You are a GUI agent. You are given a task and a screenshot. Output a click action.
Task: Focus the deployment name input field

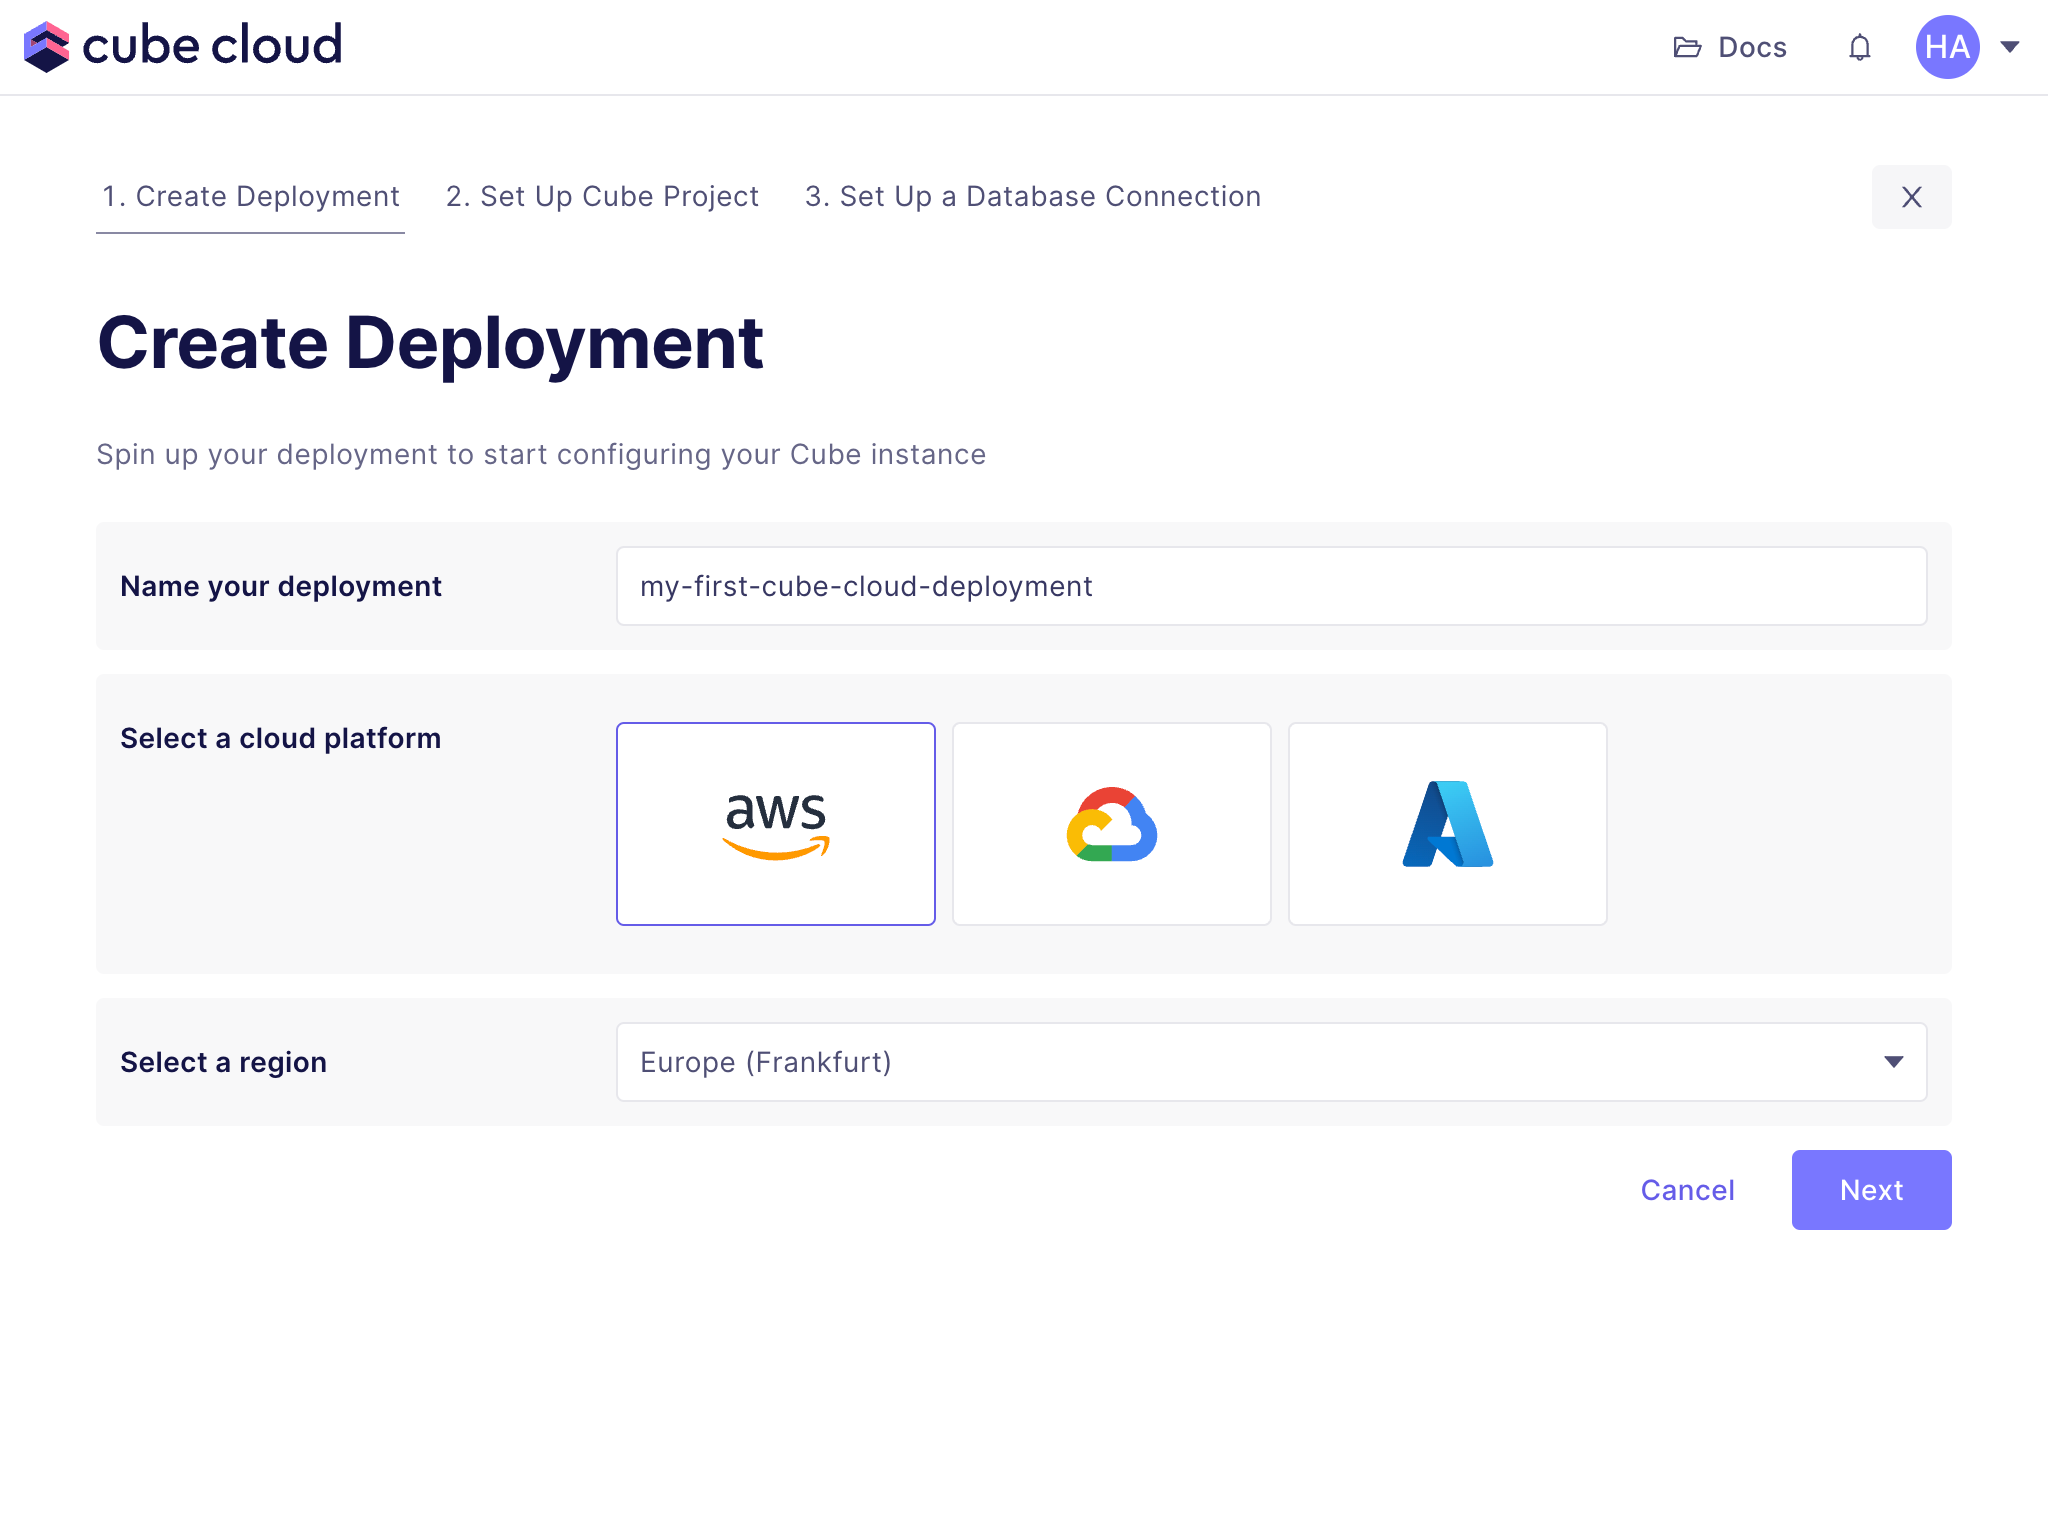(x=1270, y=586)
